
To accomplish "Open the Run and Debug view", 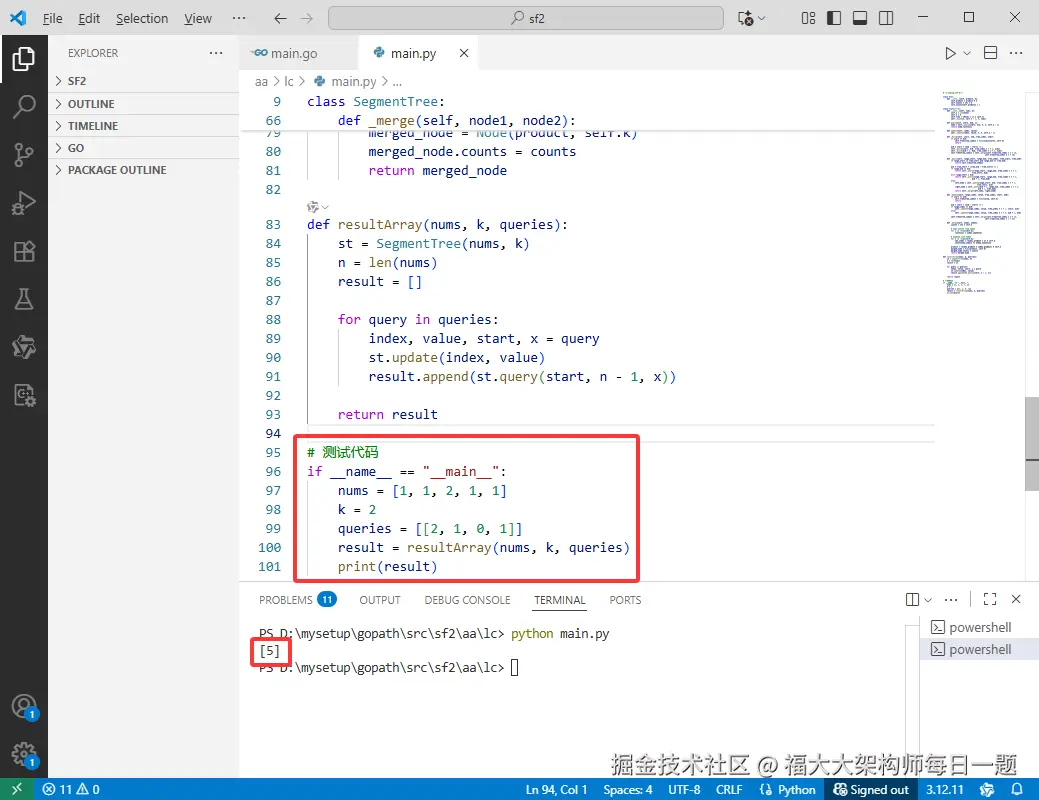I will 24,203.
